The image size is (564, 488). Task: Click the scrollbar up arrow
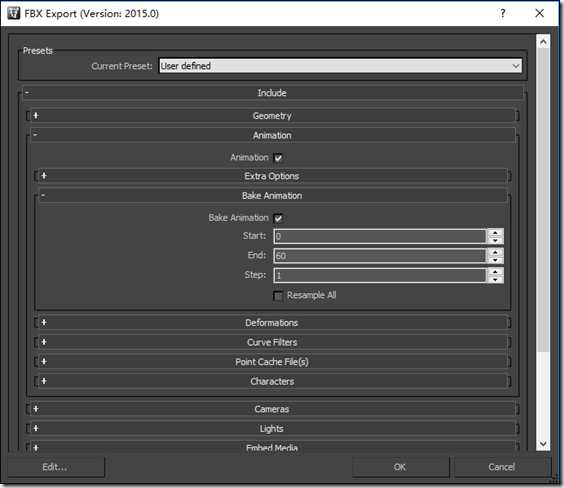(x=543, y=42)
